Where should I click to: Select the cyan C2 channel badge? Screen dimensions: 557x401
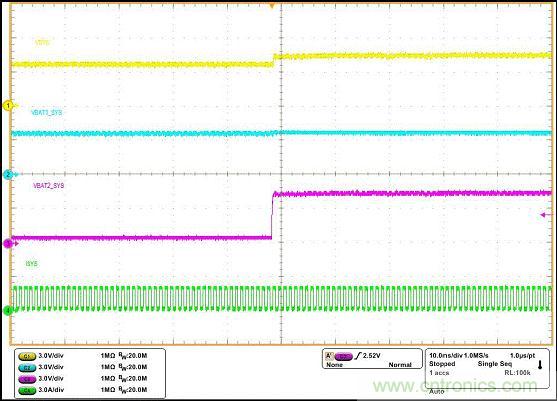coord(27,367)
